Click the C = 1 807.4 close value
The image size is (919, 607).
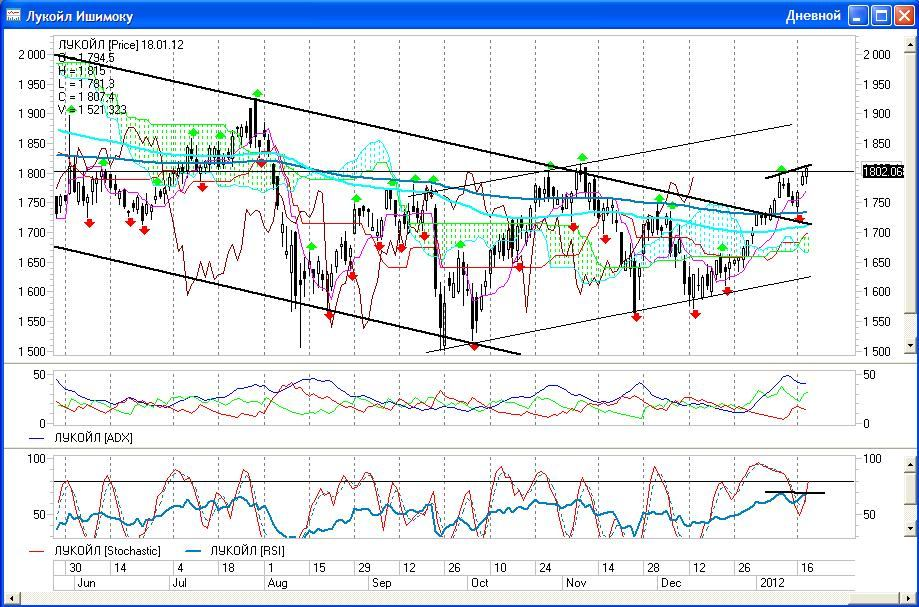(86, 97)
